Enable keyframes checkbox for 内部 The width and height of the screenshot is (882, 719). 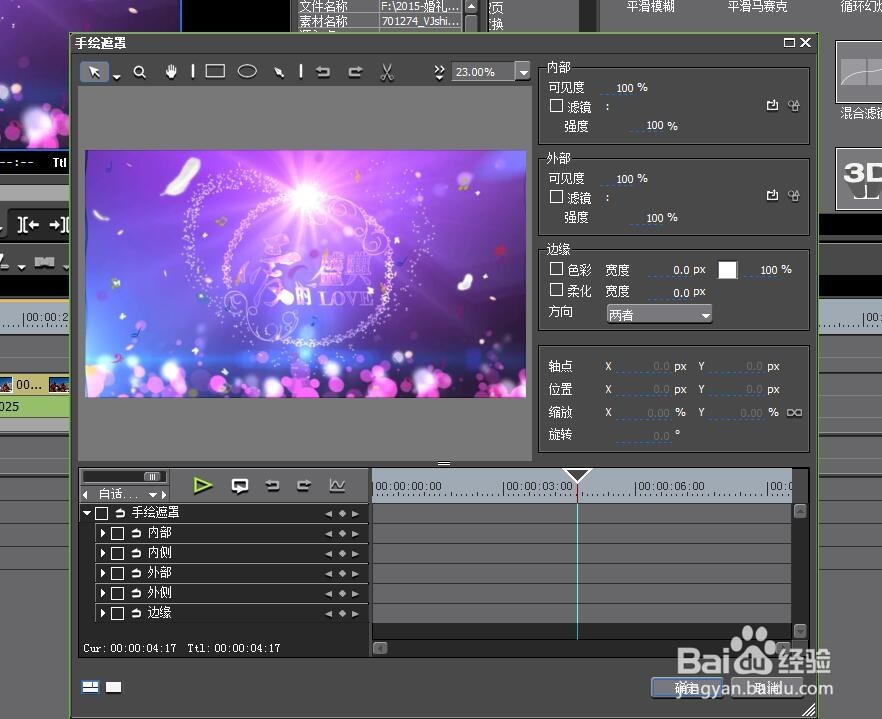coord(118,533)
